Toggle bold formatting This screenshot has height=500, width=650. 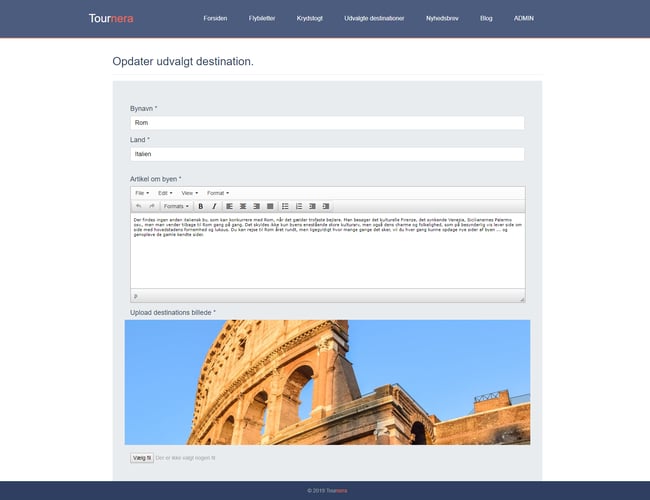pos(201,206)
